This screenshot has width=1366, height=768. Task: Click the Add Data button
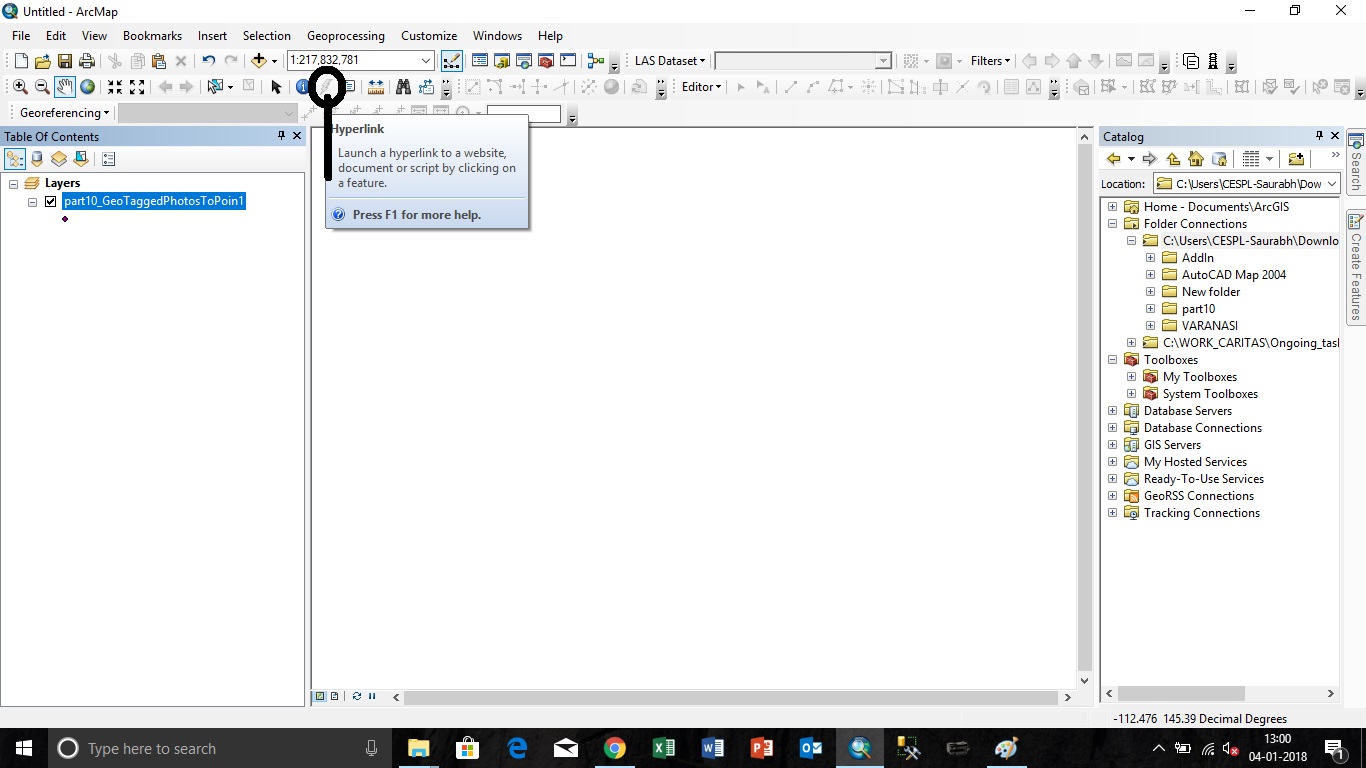(x=259, y=61)
